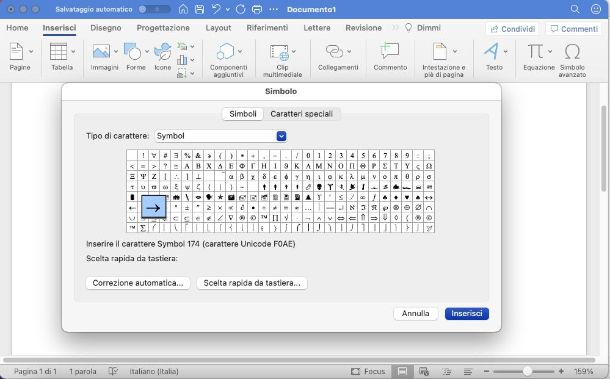Expand the Tabella dropdown arrow
The image size is (610, 379).
(x=73, y=51)
